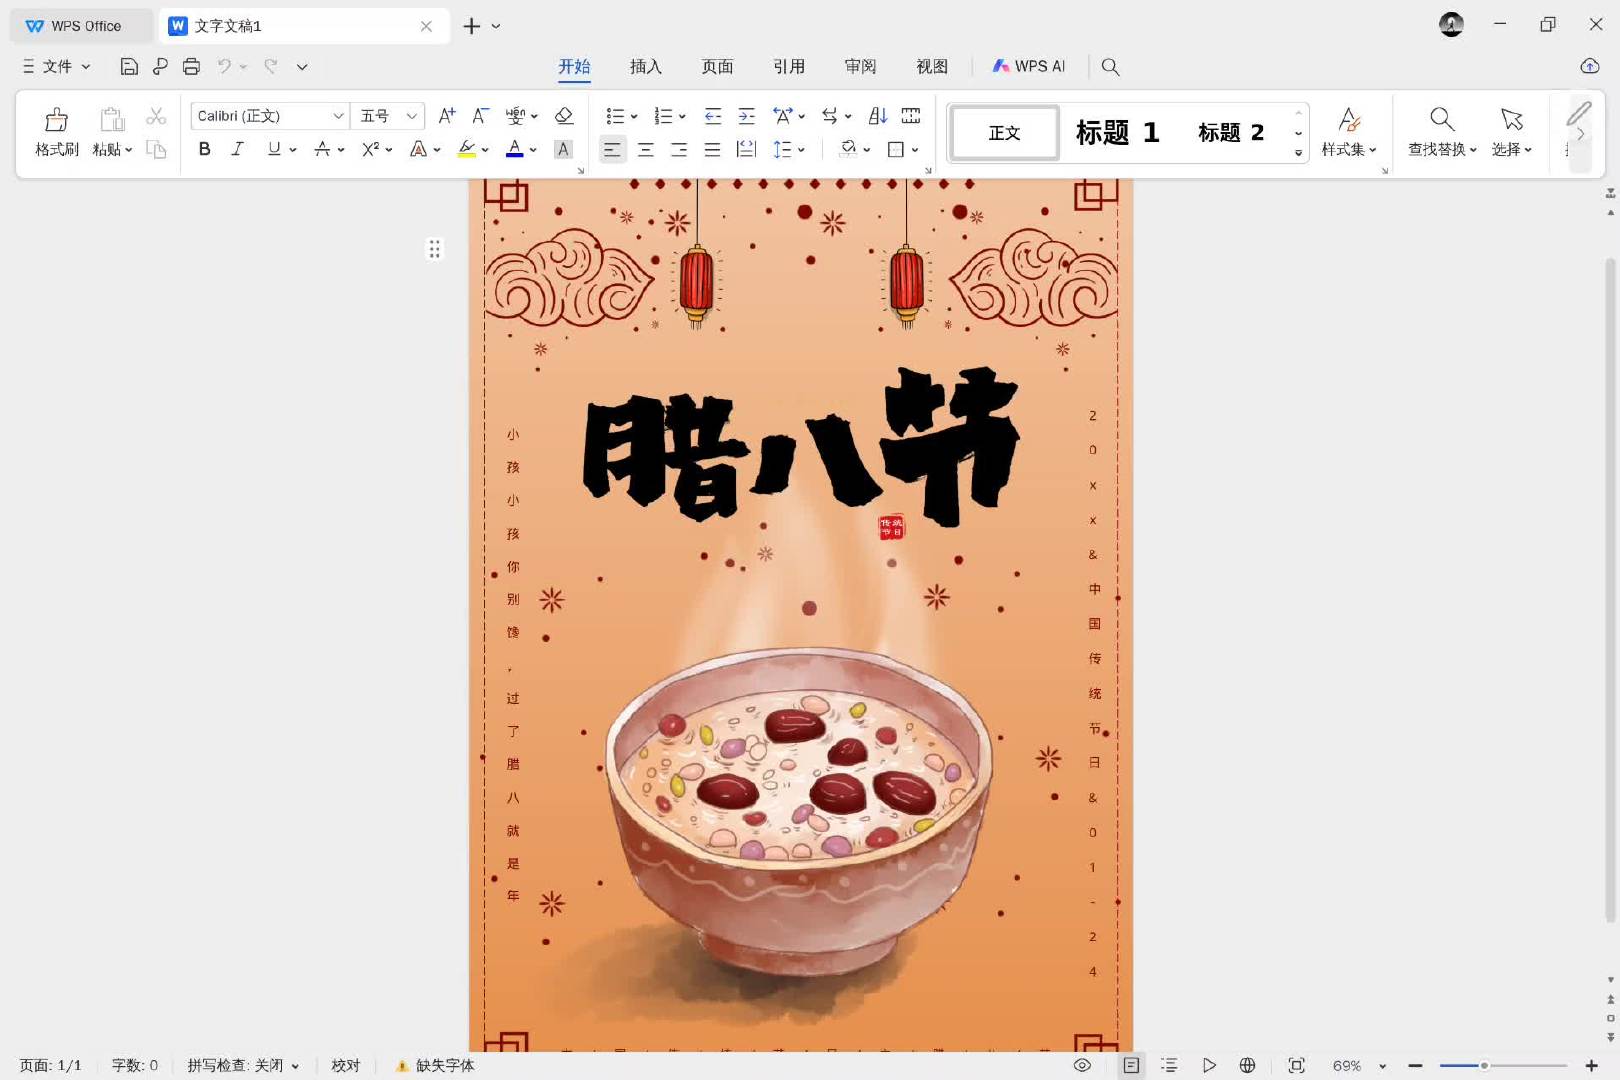Toggle eye protection mode in status bar
This screenshot has width=1620, height=1080.
[x=1082, y=1065]
